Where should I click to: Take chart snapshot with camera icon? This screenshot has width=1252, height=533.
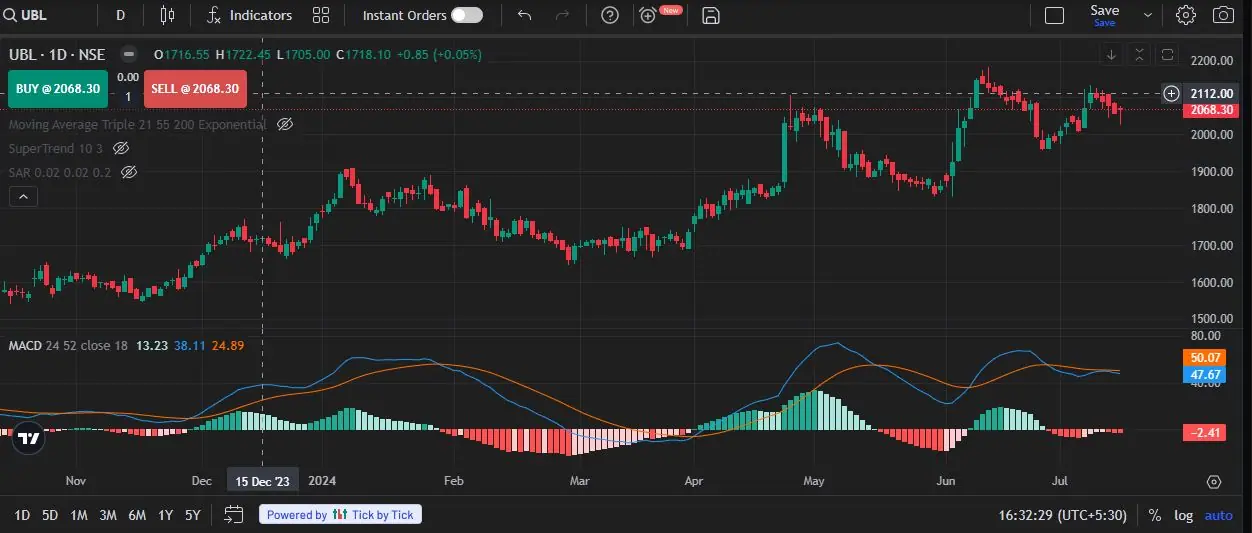[1223, 15]
